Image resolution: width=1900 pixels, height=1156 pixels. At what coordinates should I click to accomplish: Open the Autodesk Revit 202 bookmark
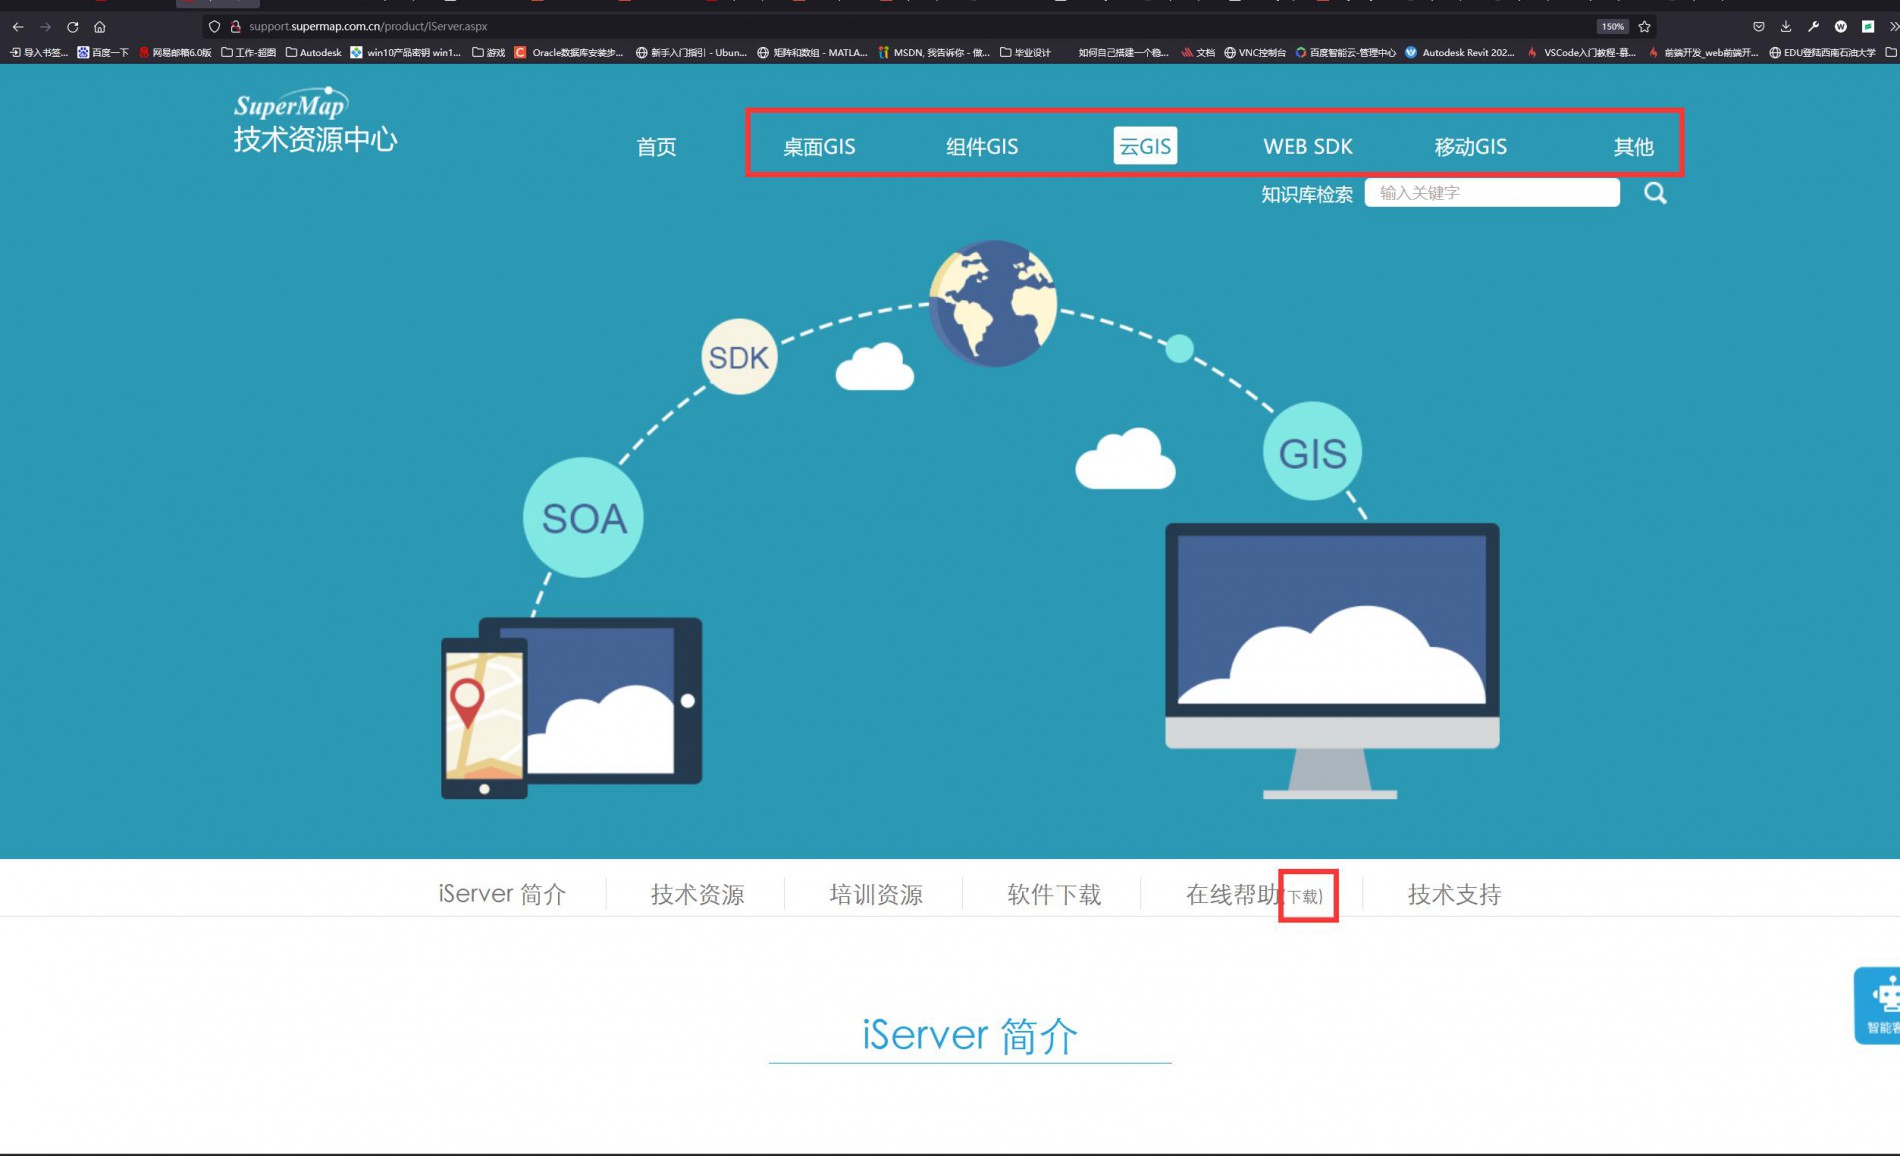[1459, 53]
